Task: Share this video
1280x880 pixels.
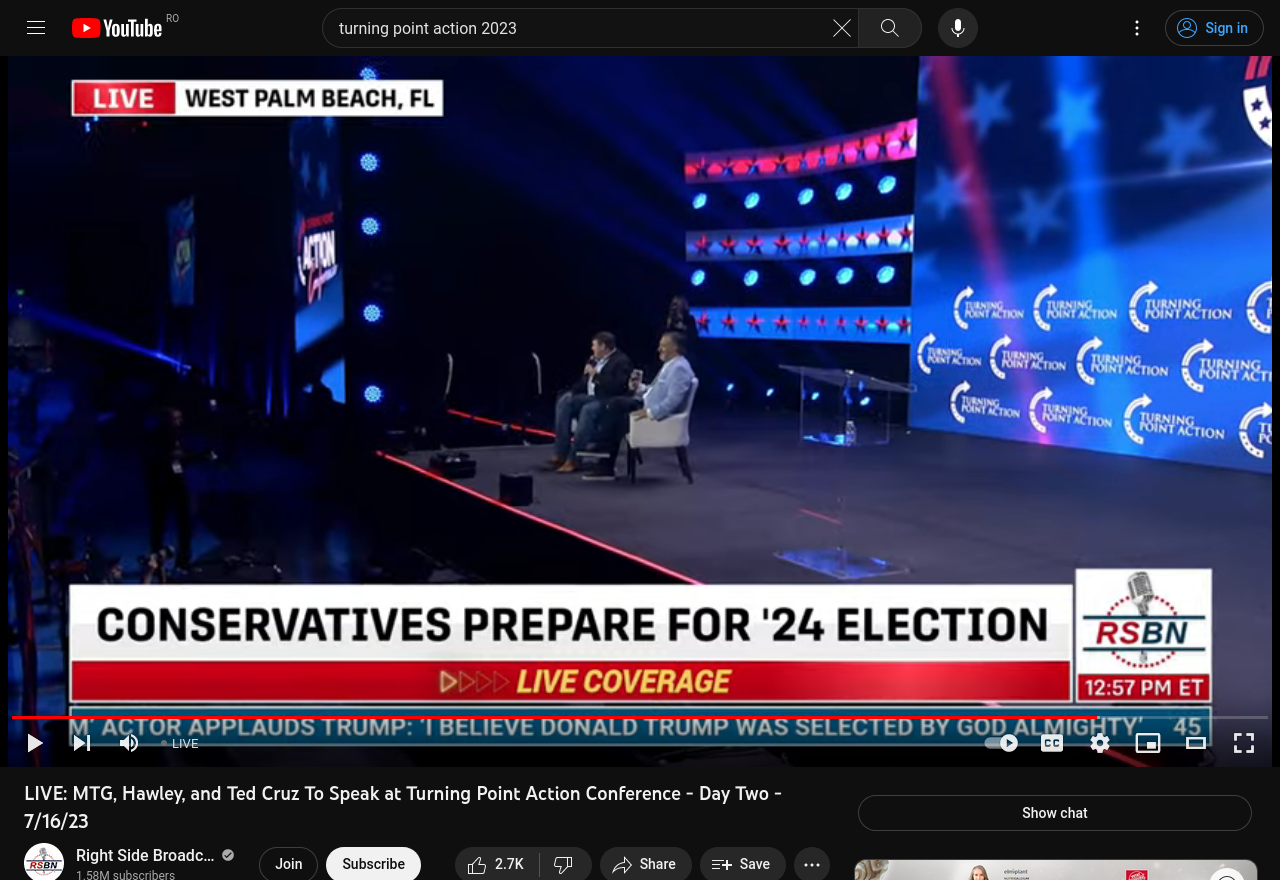Action: (645, 864)
